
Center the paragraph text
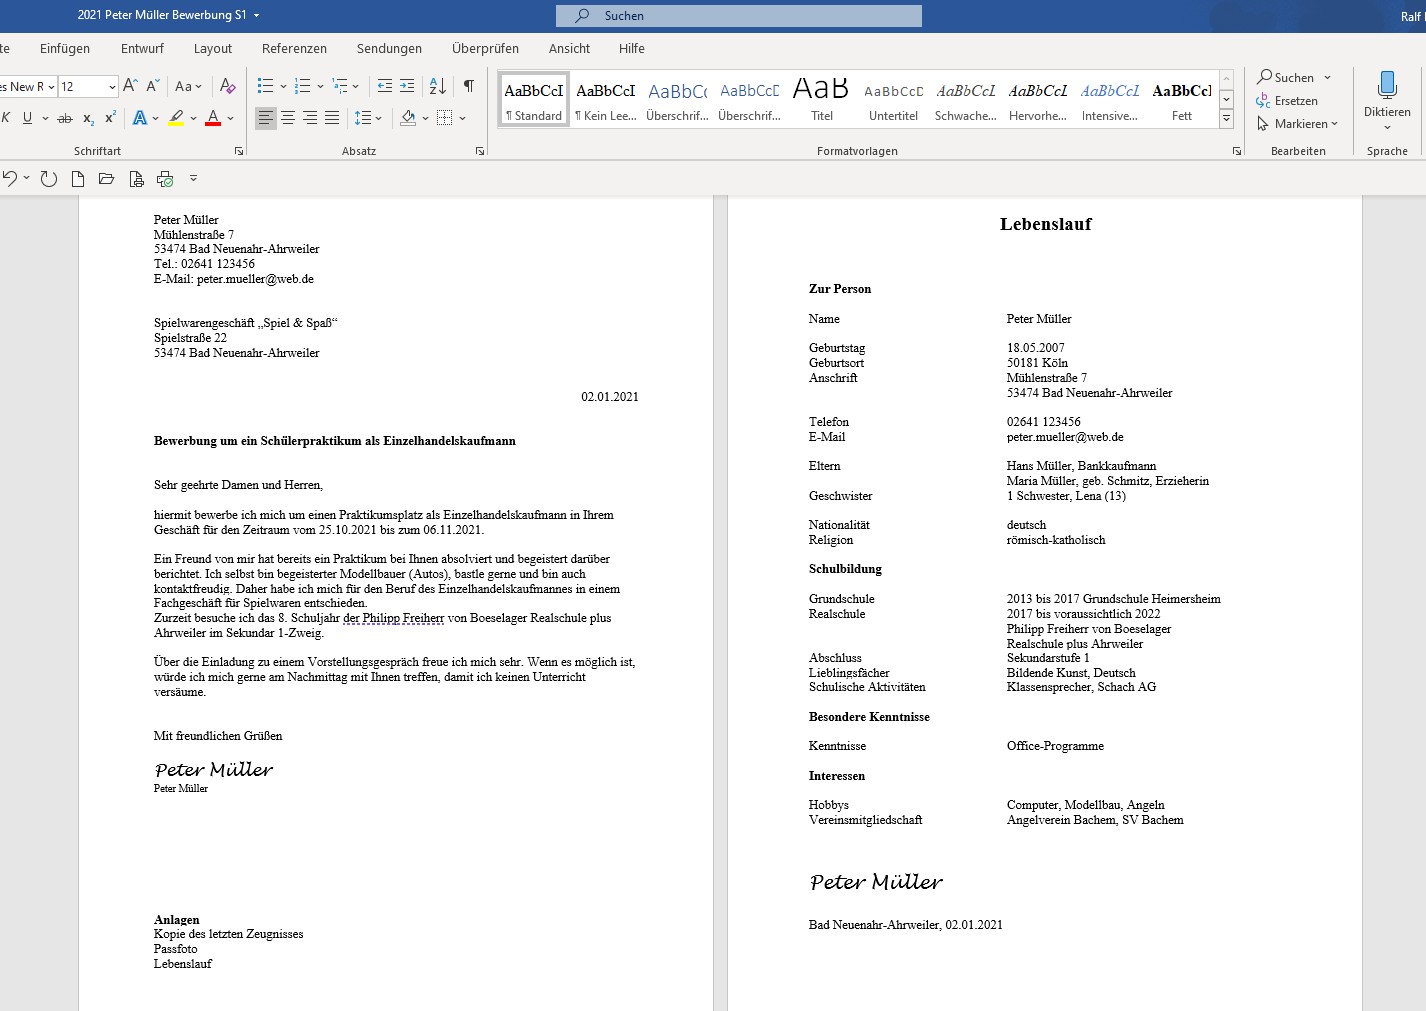tap(288, 118)
